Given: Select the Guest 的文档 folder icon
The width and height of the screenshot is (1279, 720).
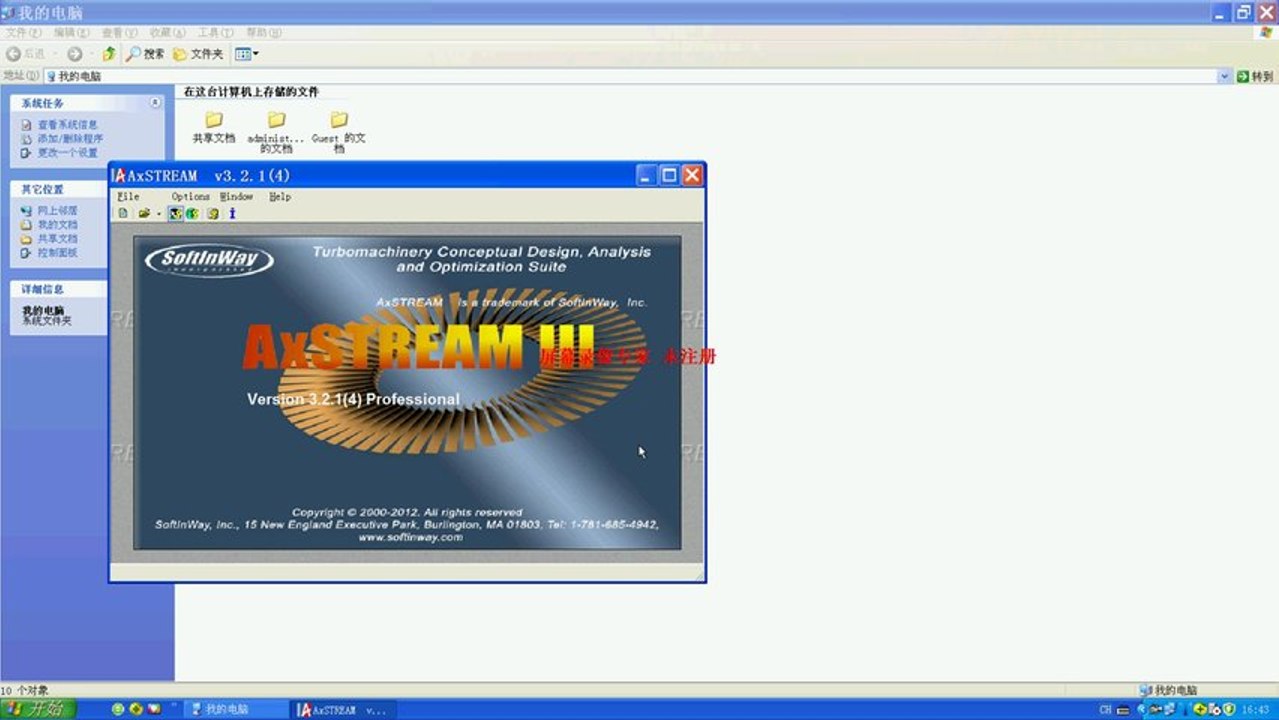Looking at the screenshot, I should (x=339, y=120).
